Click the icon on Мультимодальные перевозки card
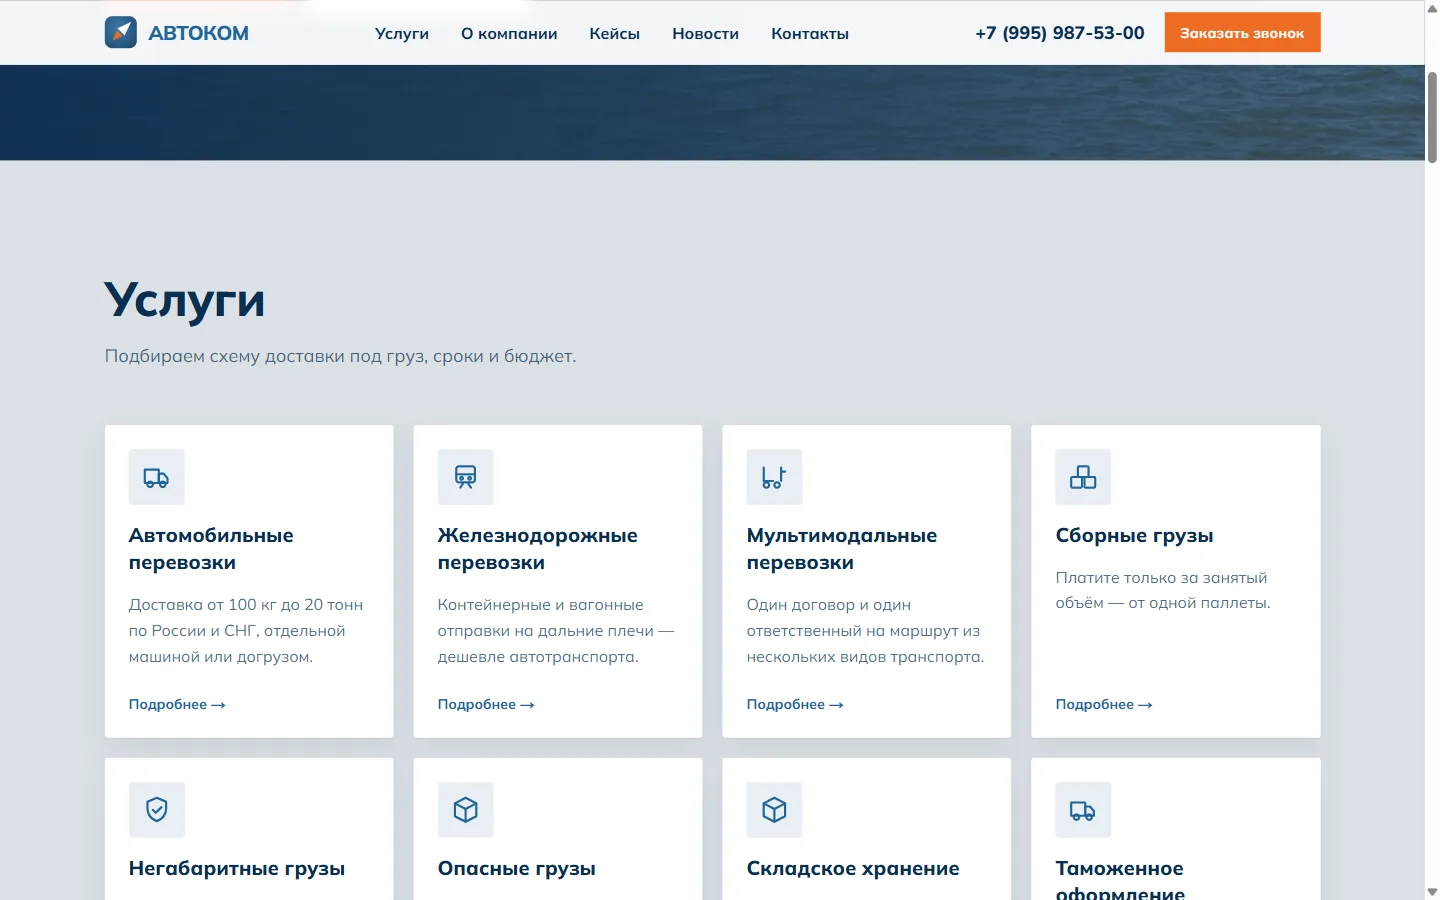 click(x=775, y=477)
